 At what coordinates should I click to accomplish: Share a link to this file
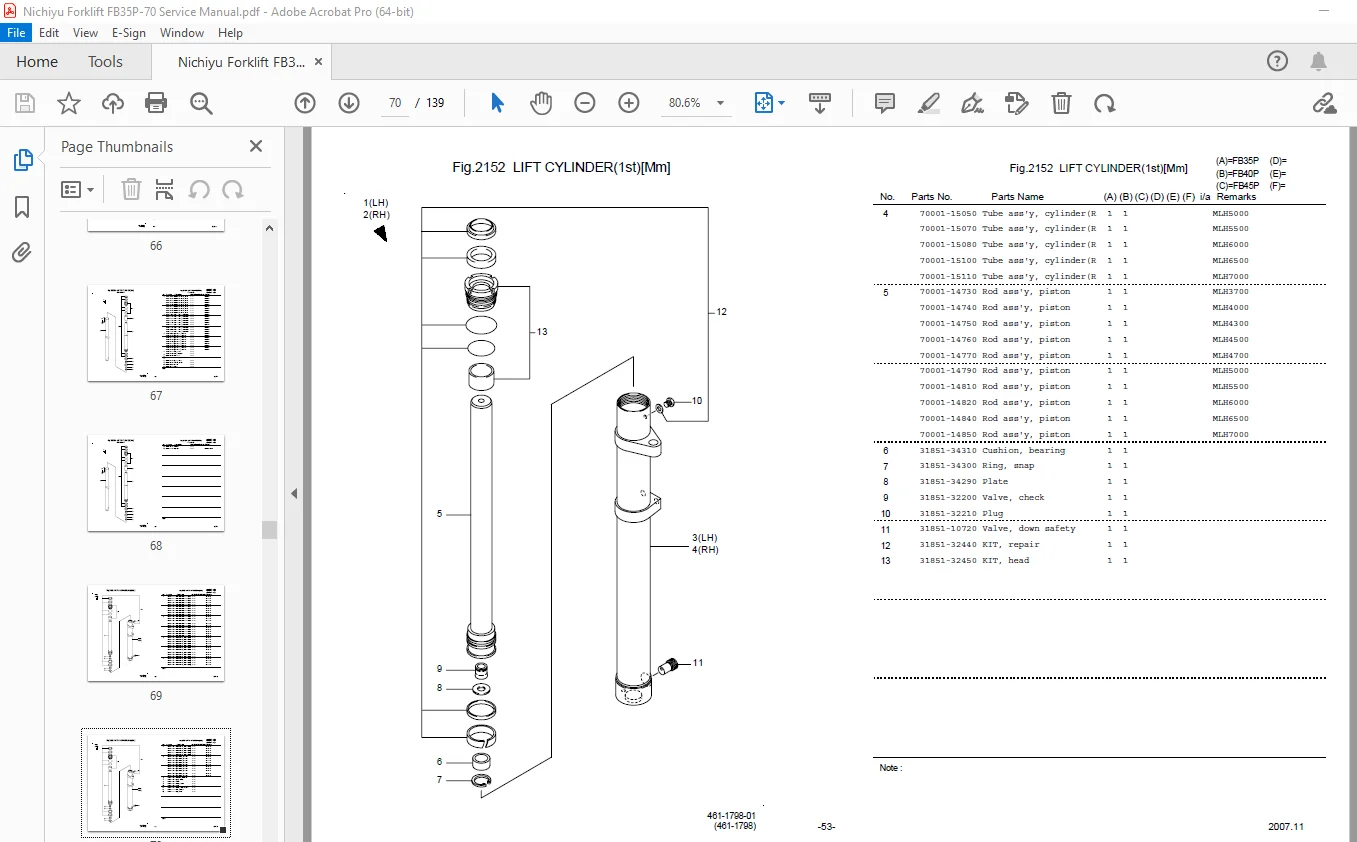point(1325,103)
